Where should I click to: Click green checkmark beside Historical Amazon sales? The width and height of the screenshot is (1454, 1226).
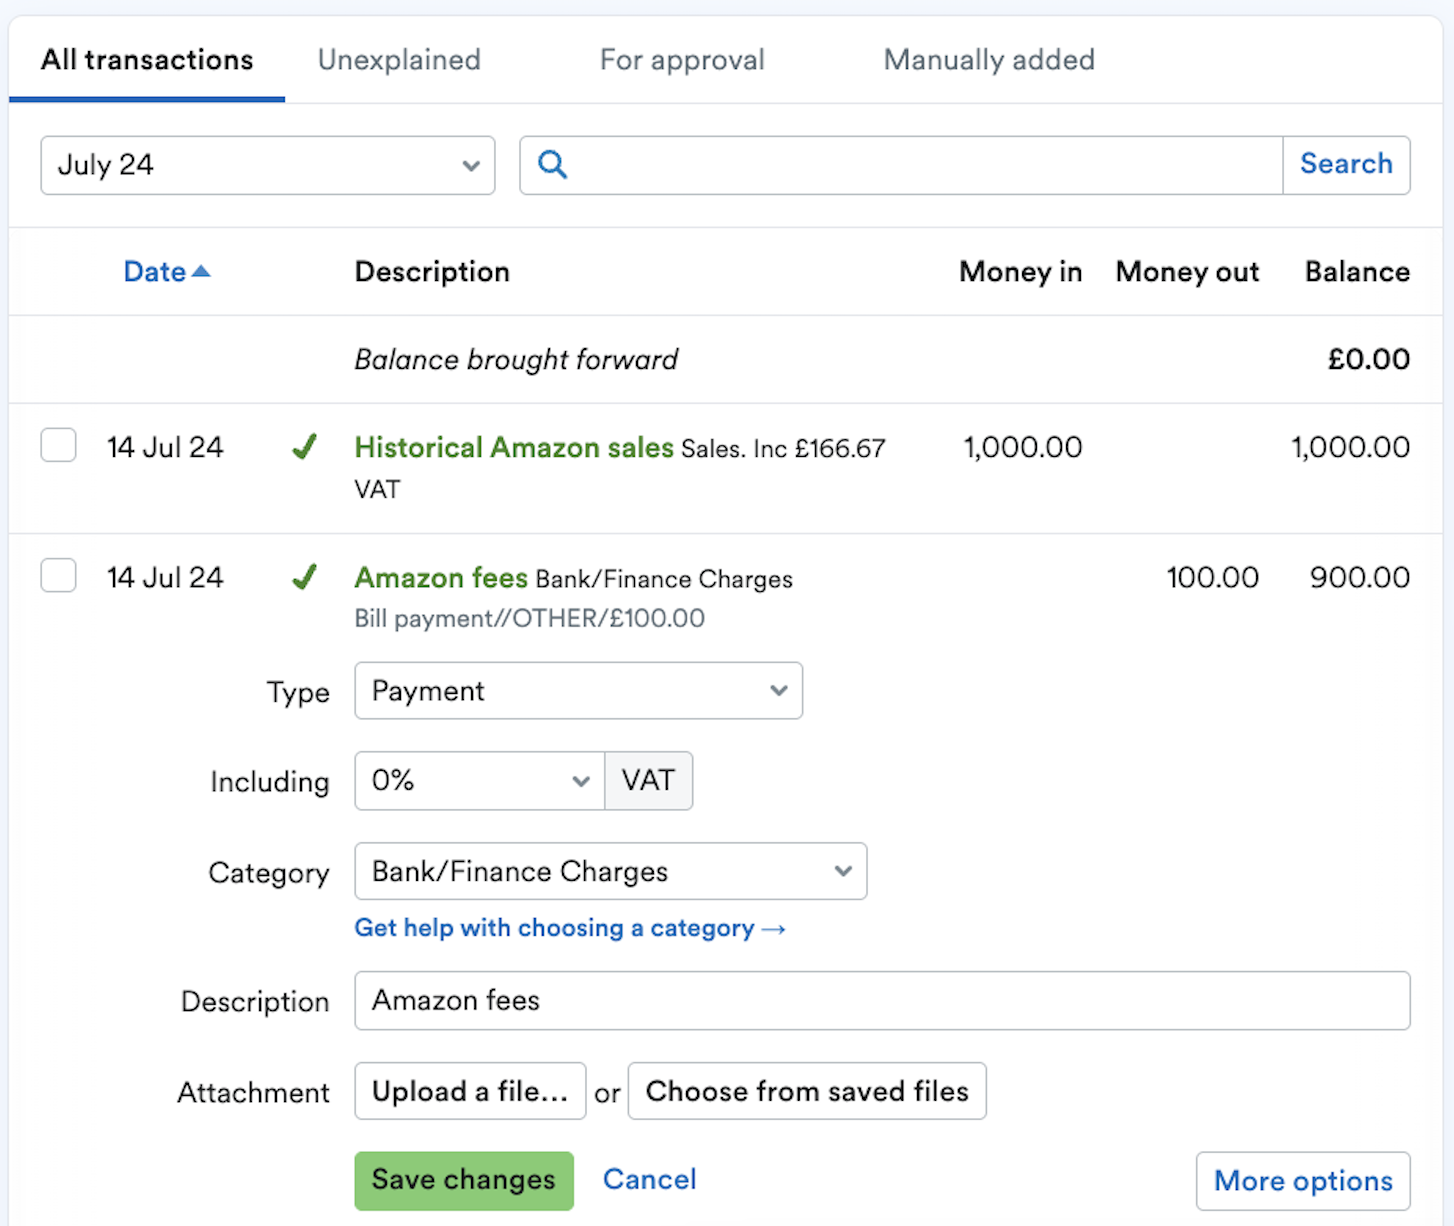305,446
